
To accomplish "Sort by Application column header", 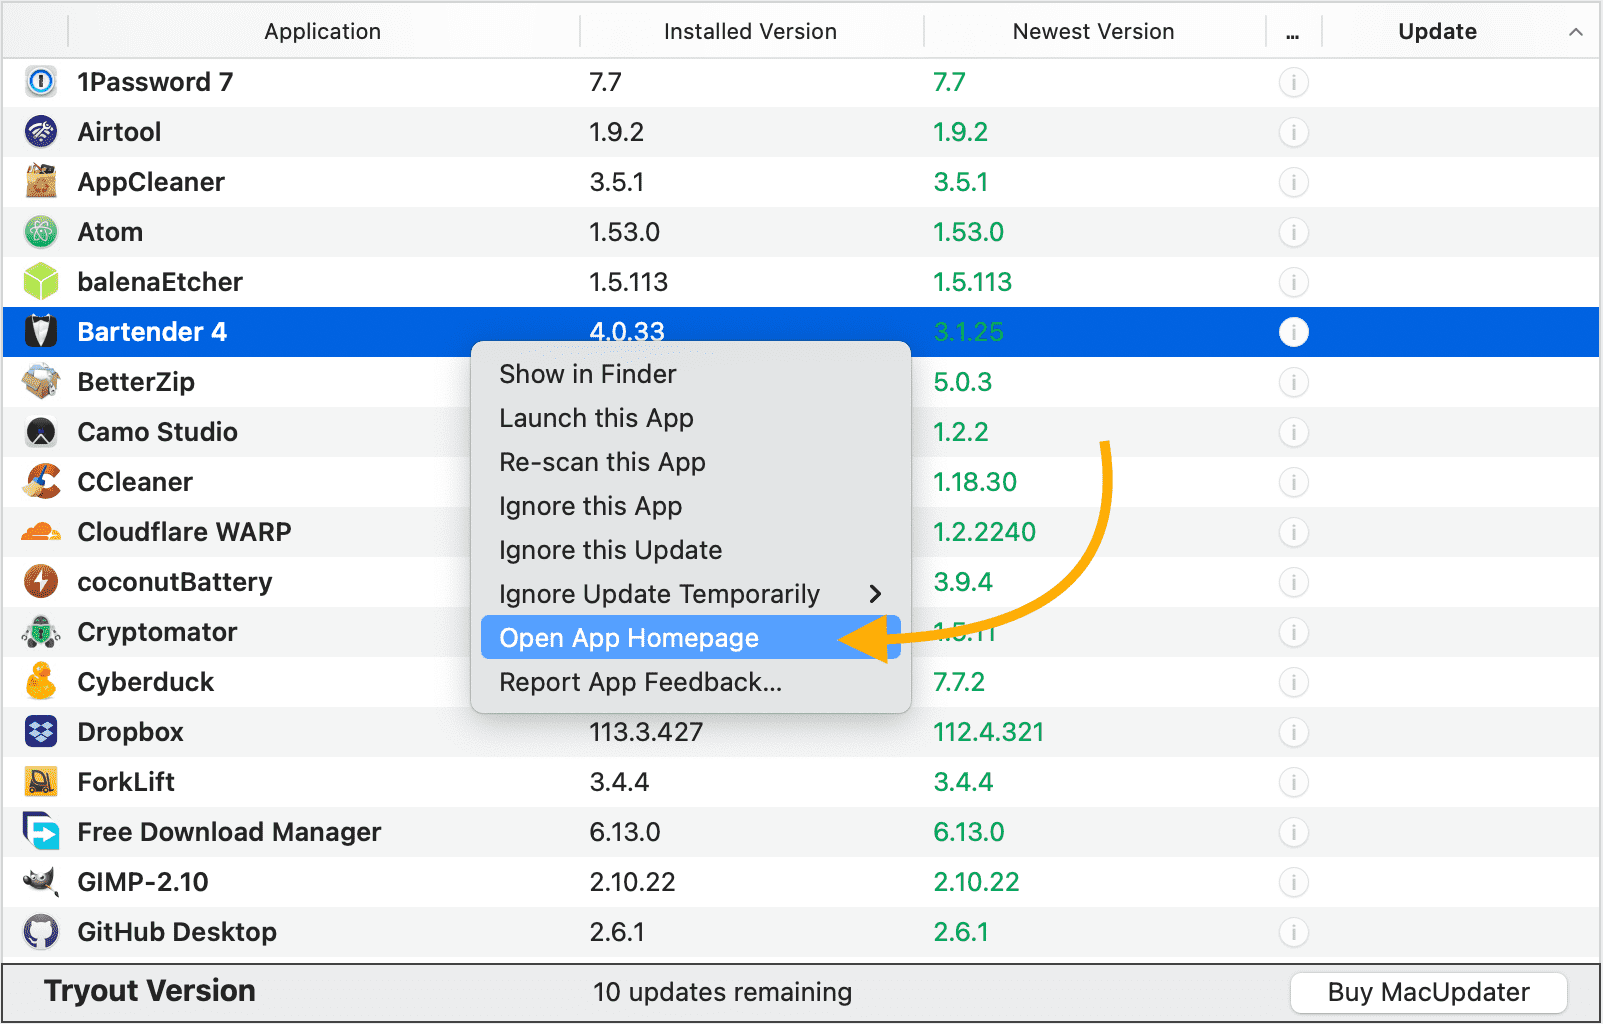I will point(323,32).
